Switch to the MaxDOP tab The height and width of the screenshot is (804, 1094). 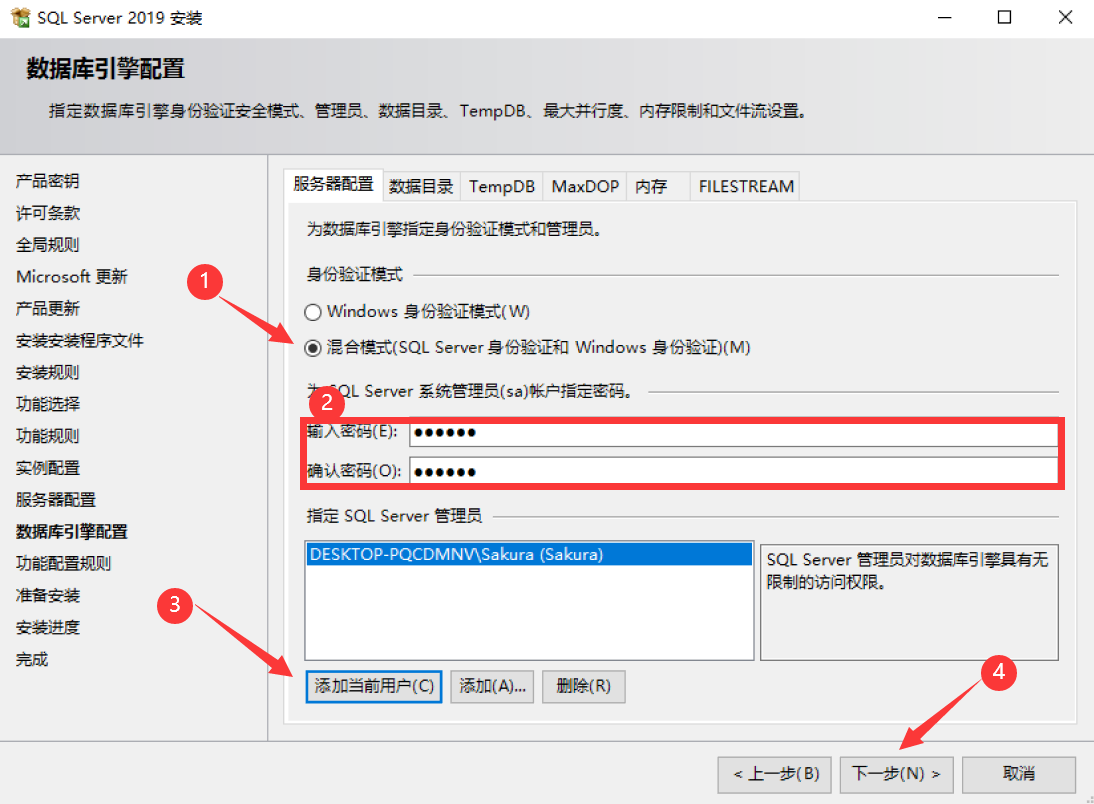pyautogui.click(x=585, y=186)
